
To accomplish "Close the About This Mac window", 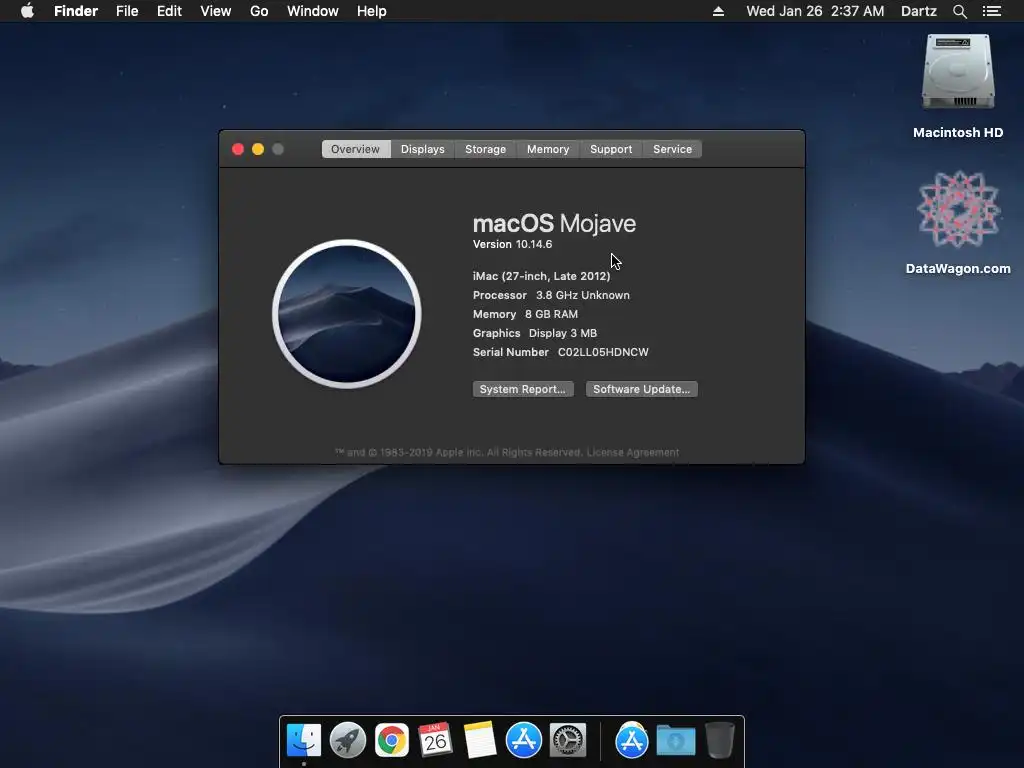I will coord(238,149).
